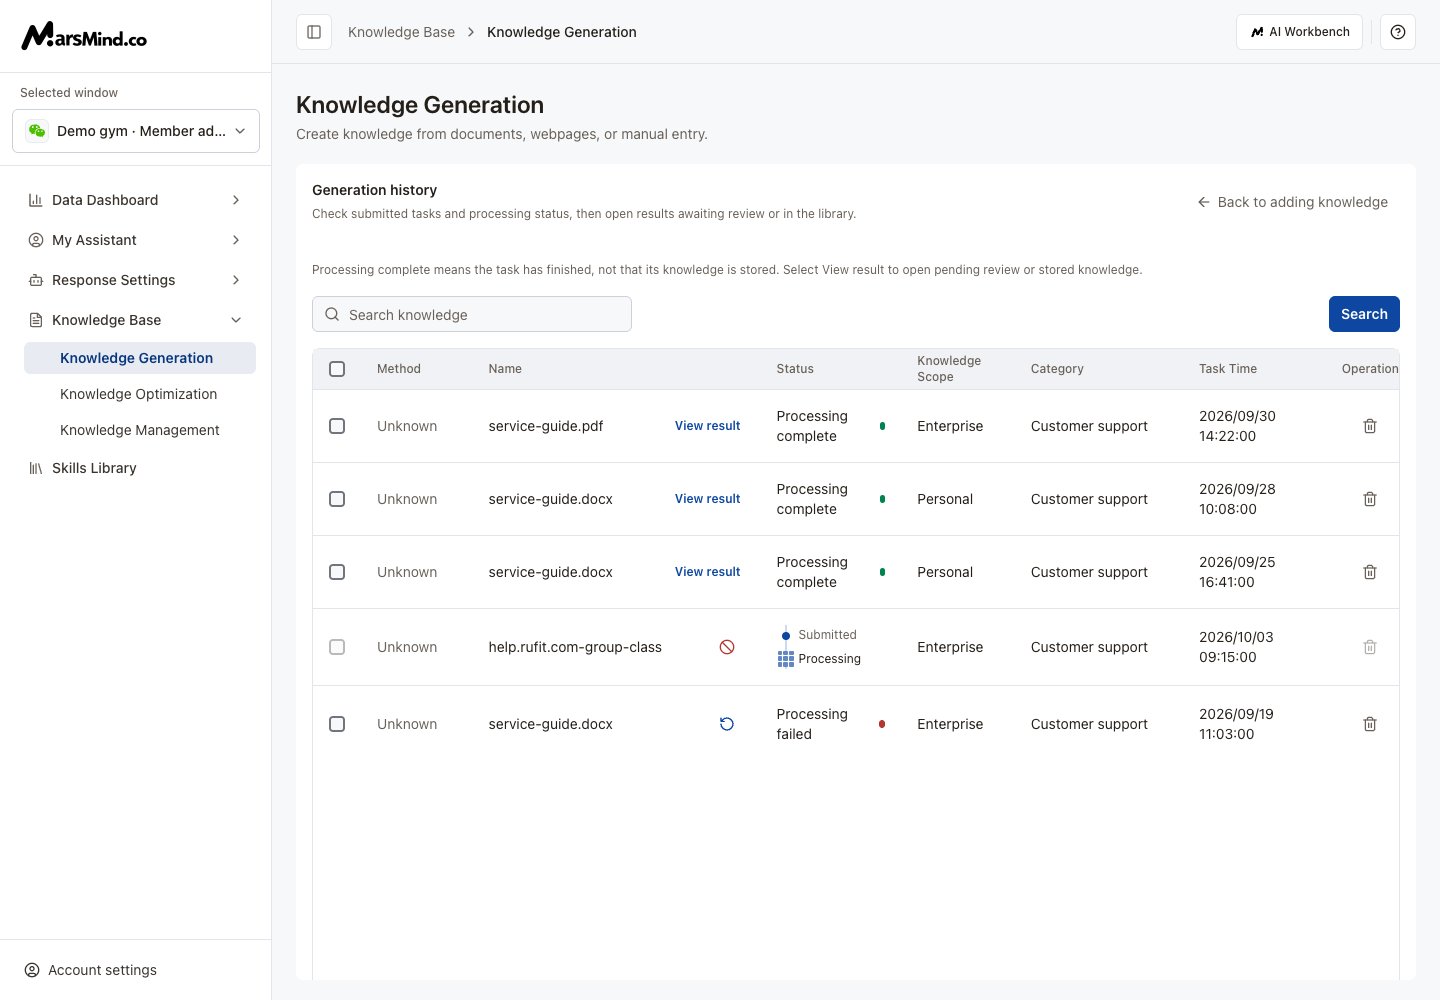The width and height of the screenshot is (1440, 1000).
Task: Delete the failed task from 2026/09/19
Action: 1370,724
